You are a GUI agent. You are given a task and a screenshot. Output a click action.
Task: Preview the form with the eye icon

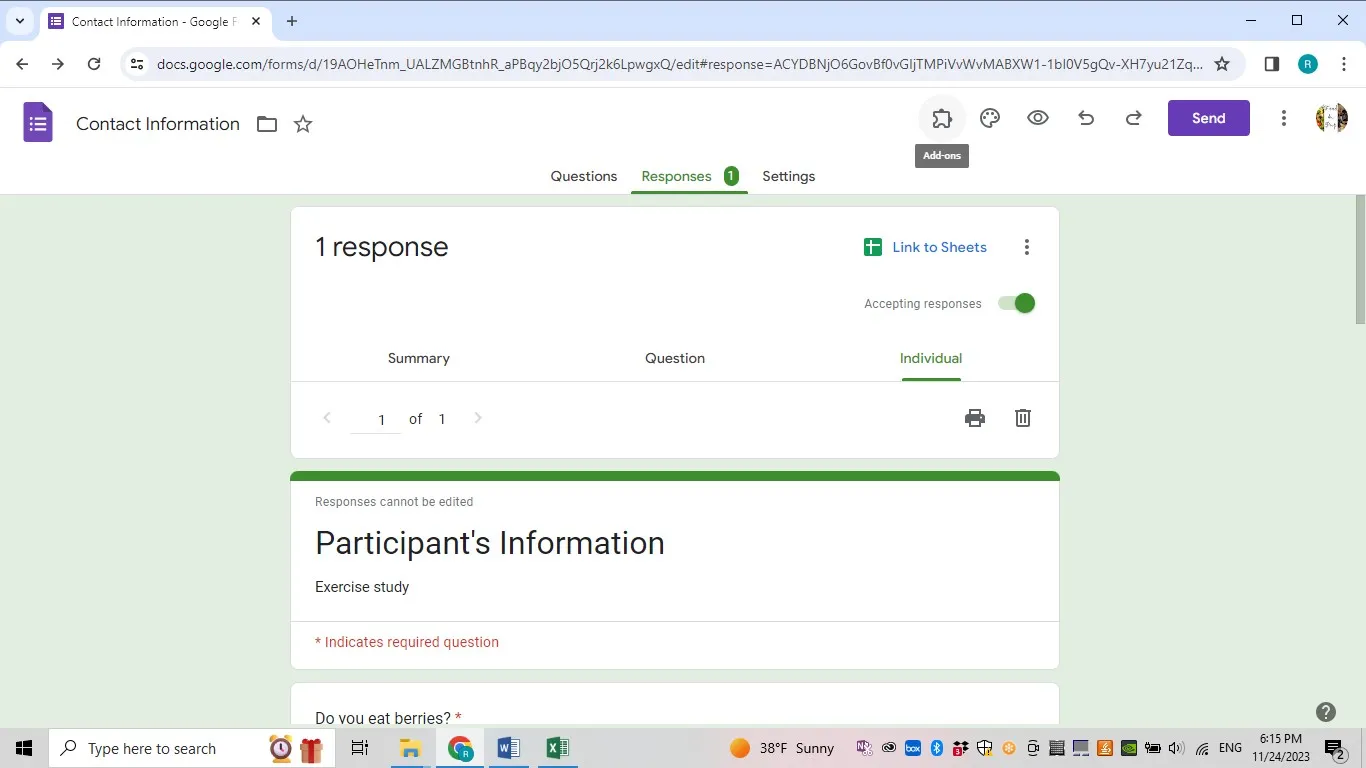click(x=1037, y=117)
